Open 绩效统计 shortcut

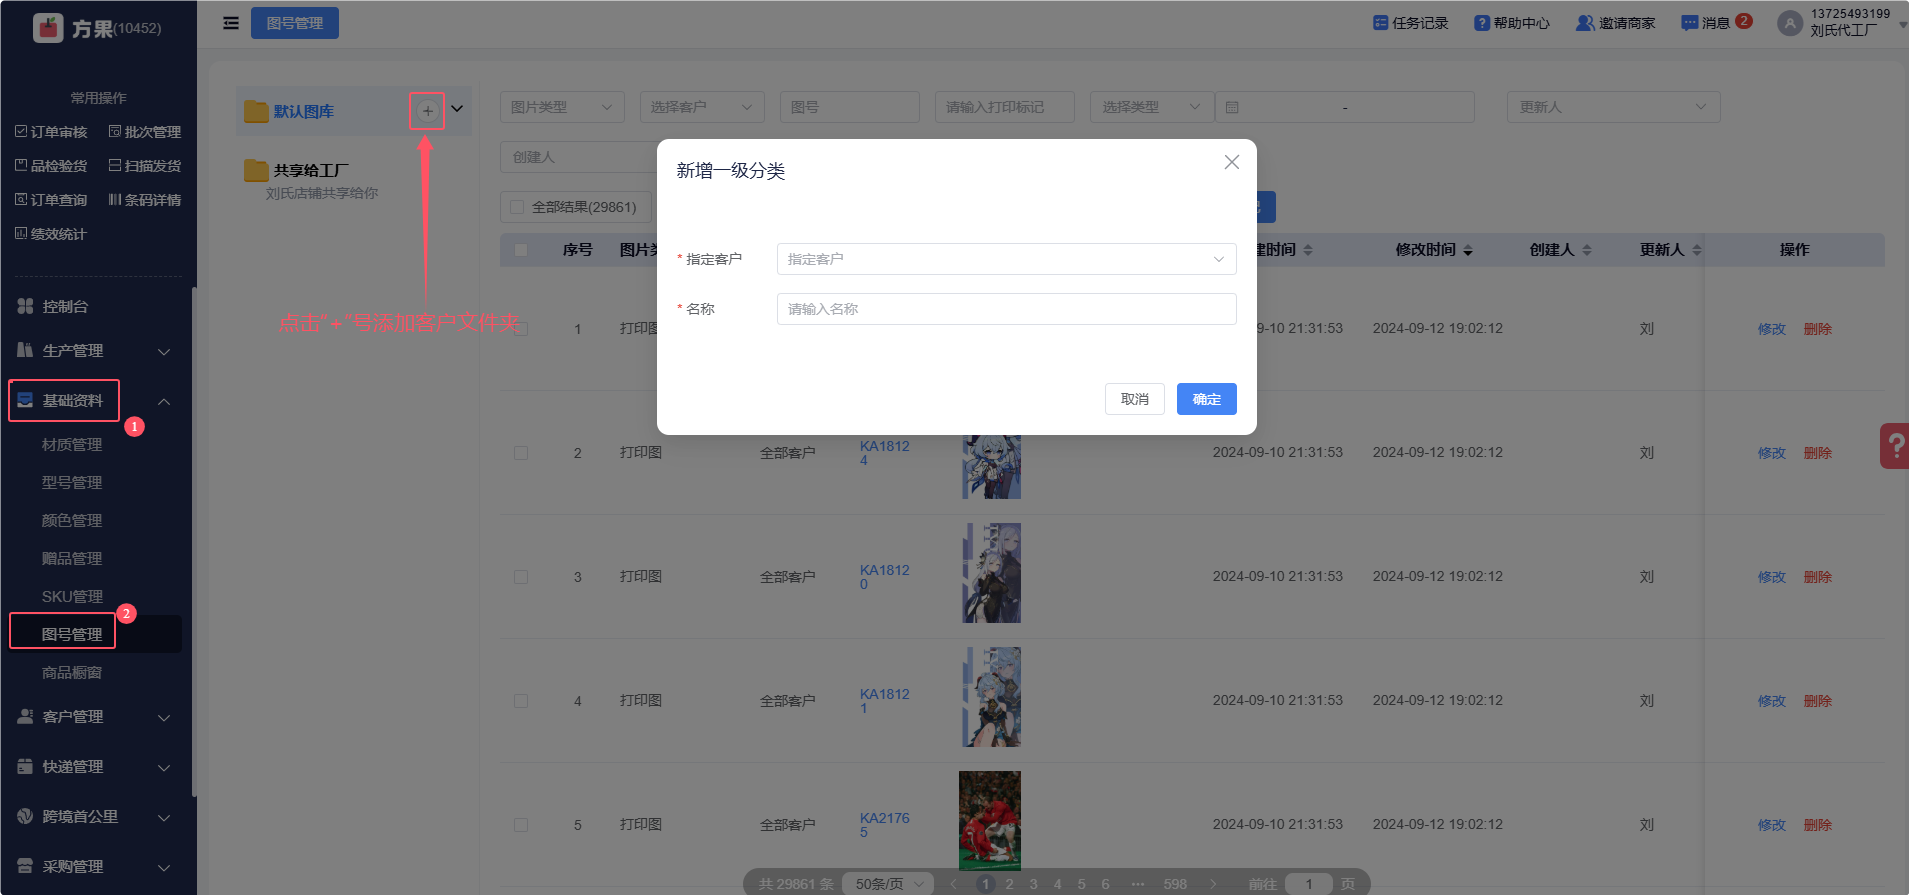point(51,234)
